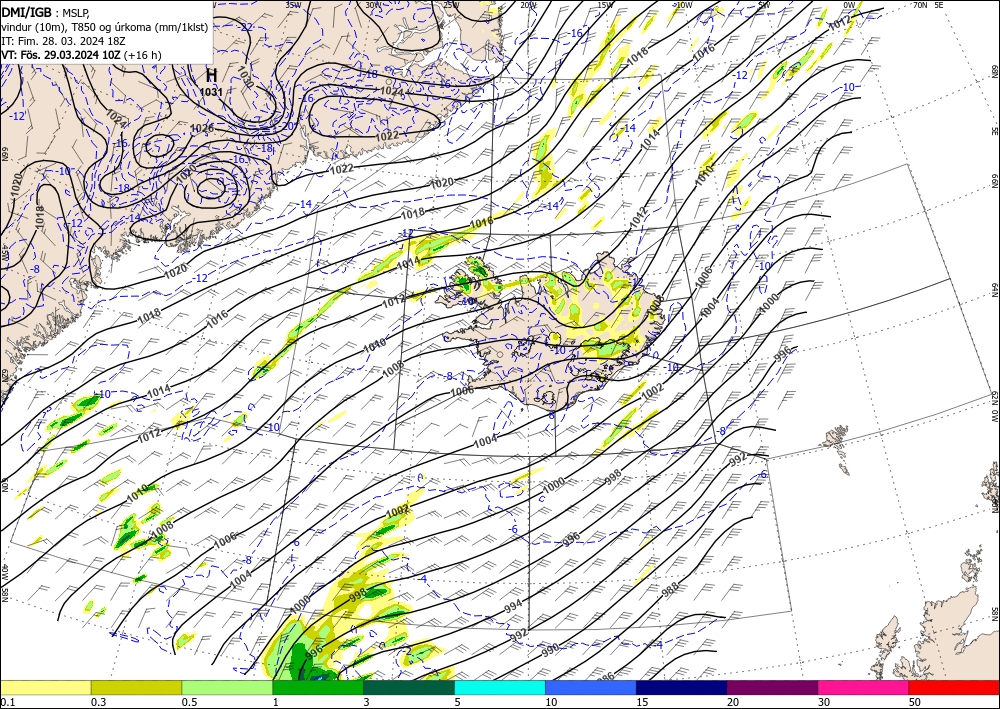The image size is (1000, 709).
Task: Click the 15W longitude label
Action: (605, 4)
